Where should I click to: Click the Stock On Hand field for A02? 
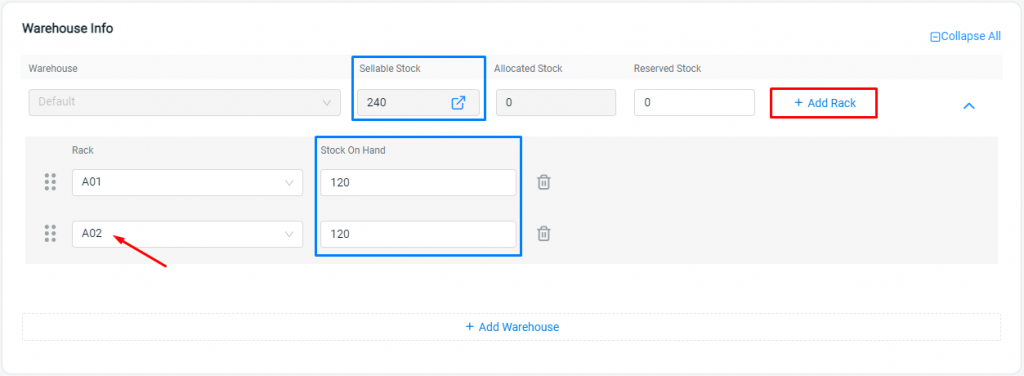click(418, 234)
